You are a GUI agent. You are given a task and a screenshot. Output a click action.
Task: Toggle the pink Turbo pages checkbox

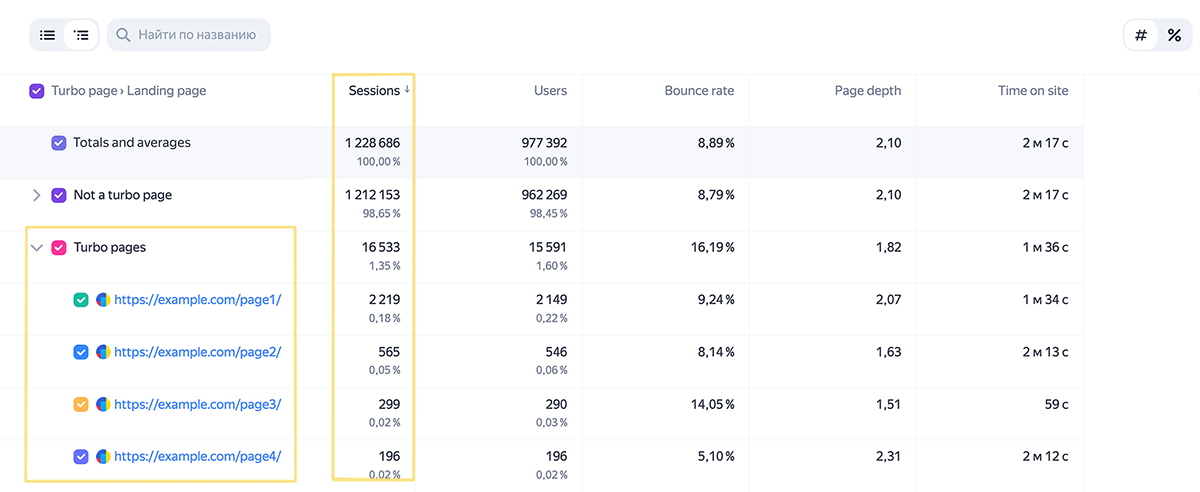[x=59, y=247]
